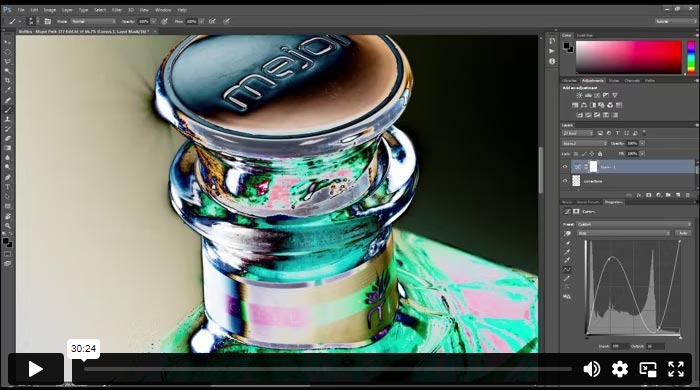Select the Hand tool in the toolbox
Viewport: 700px width, 390px height.
8,216
